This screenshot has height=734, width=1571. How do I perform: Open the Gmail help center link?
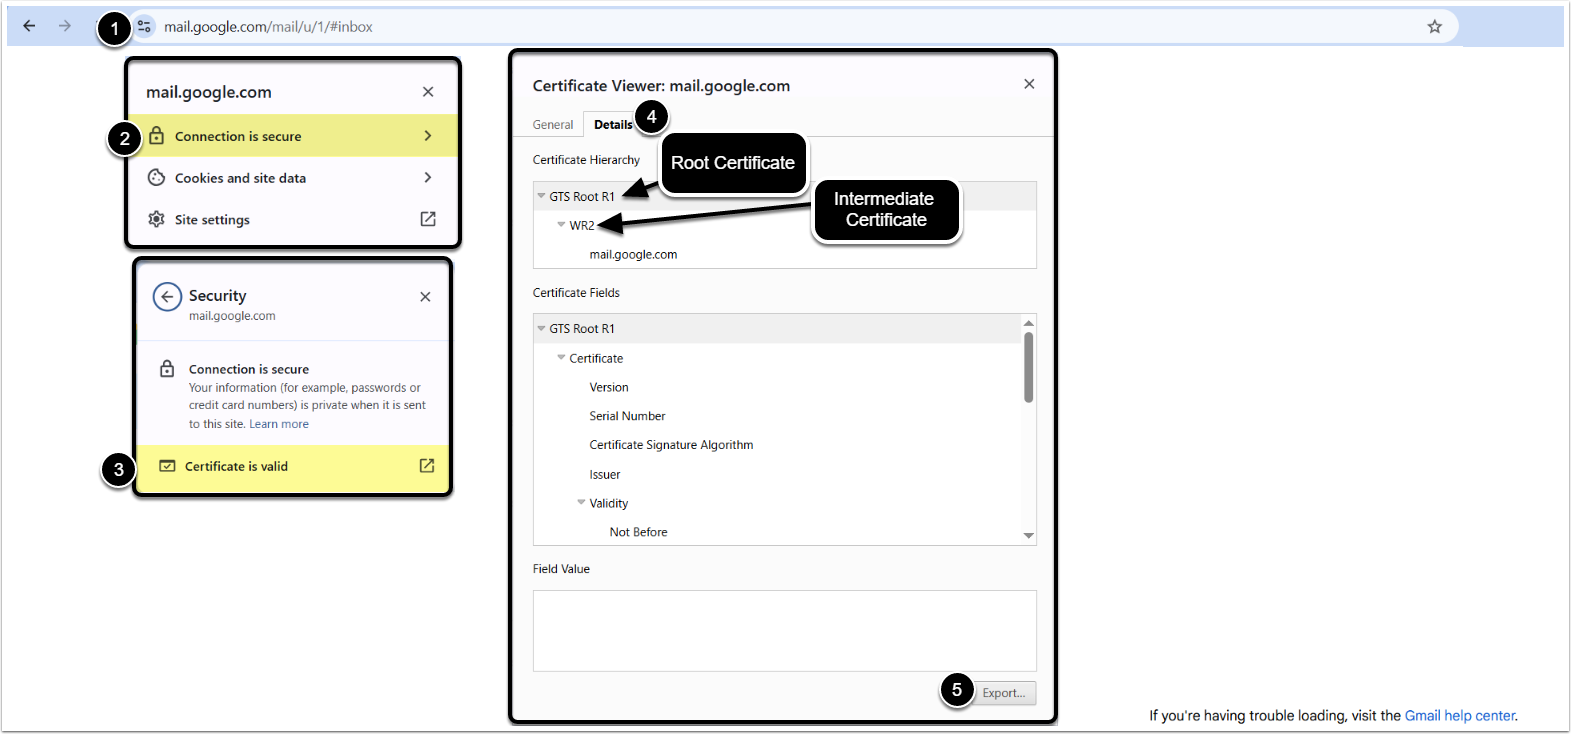pos(1460,716)
